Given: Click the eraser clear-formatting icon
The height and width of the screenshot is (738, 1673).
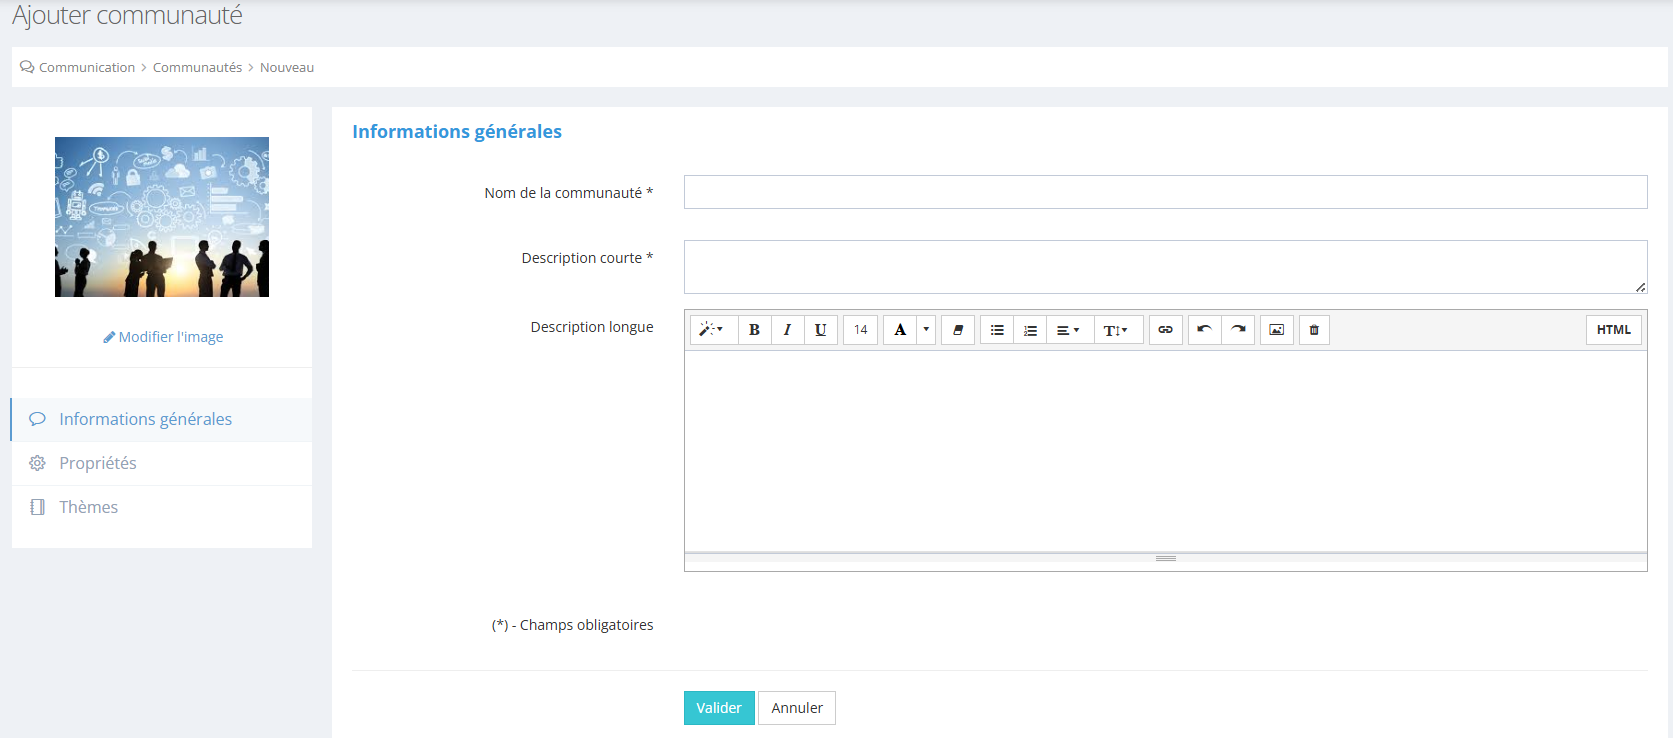Looking at the screenshot, I should (x=958, y=330).
